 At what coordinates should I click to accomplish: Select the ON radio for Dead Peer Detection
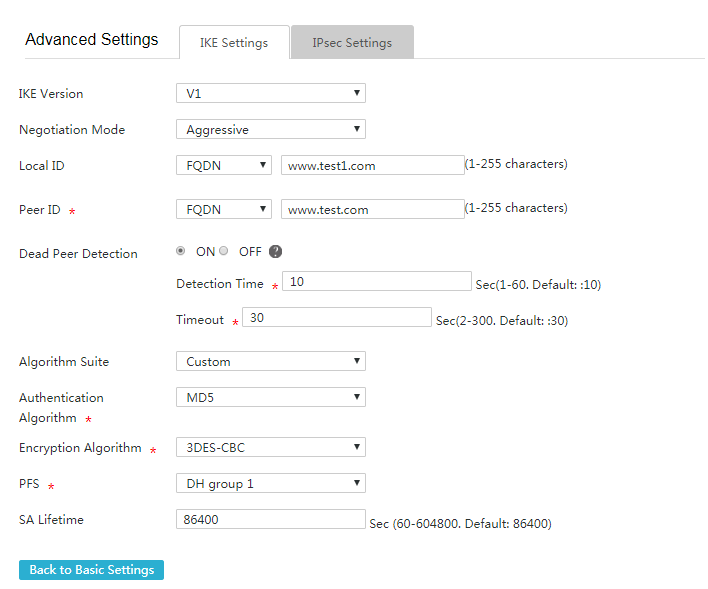coord(181,251)
